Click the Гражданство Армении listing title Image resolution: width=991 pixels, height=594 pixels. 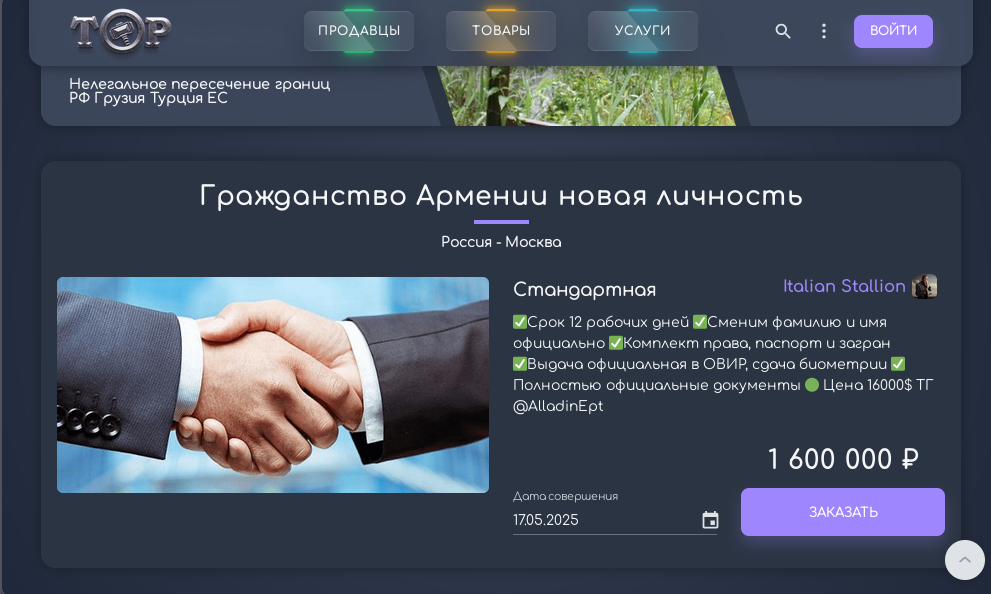[501, 196]
